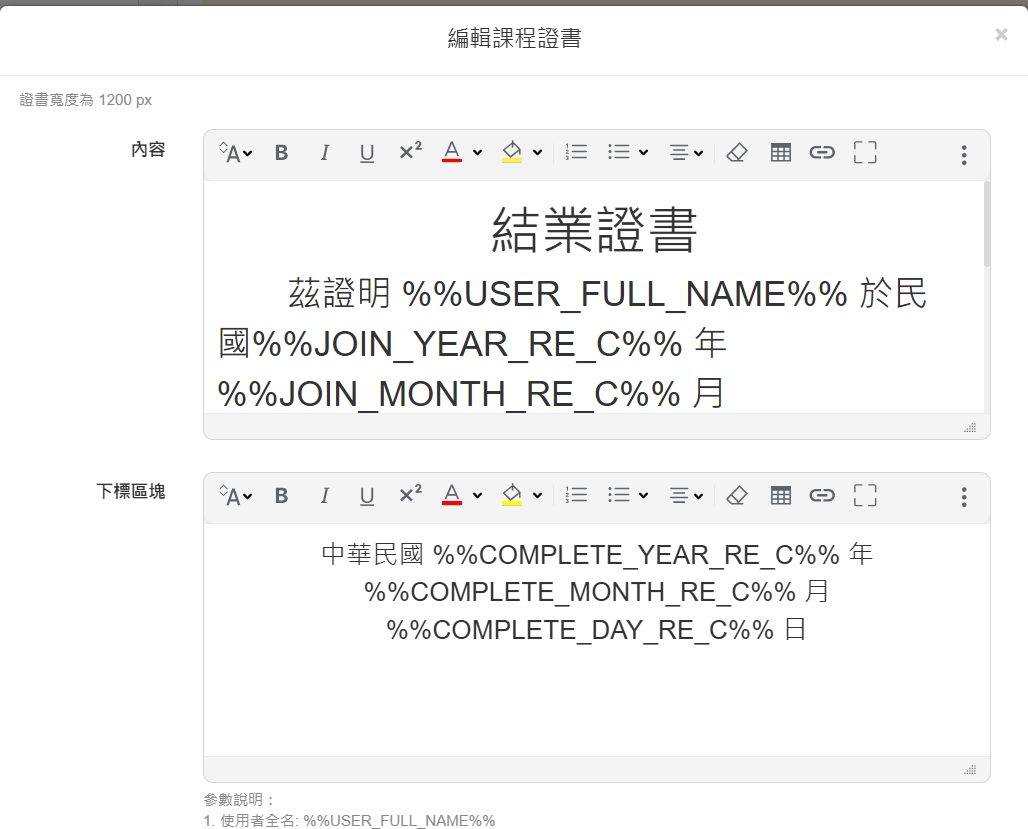This screenshot has width=1028, height=829.
Task: Insert a hyperlink with the link icon
Action: tap(821, 152)
